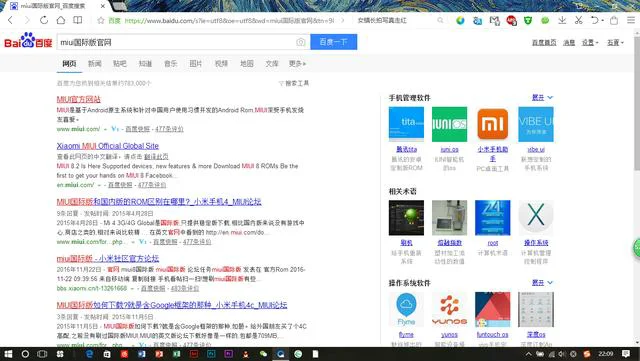Expand the 更多» tab options
Viewport: 640px width, 361px height.
[x=297, y=64]
